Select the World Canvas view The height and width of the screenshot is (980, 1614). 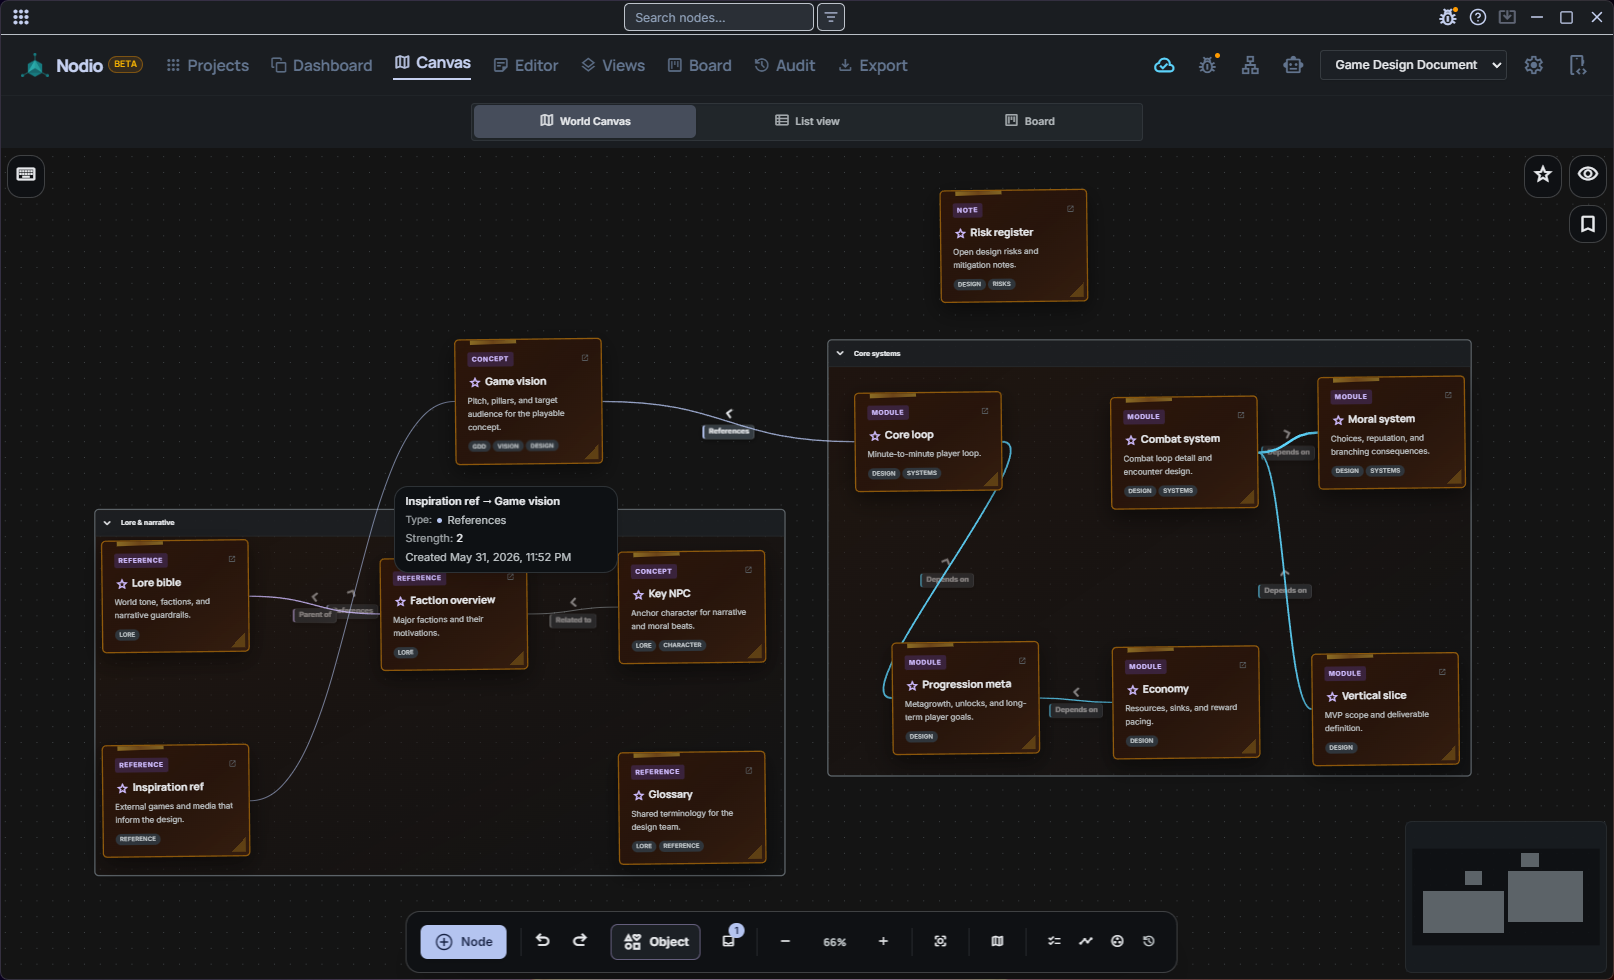click(x=585, y=121)
